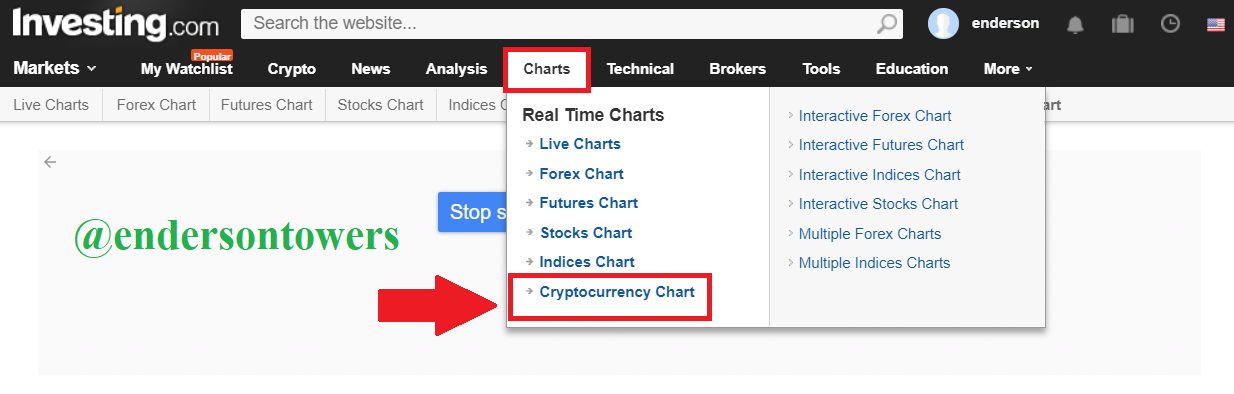This screenshot has width=1234, height=394.
Task: Open the portfolio briefcase icon
Action: click(x=1122, y=23)
